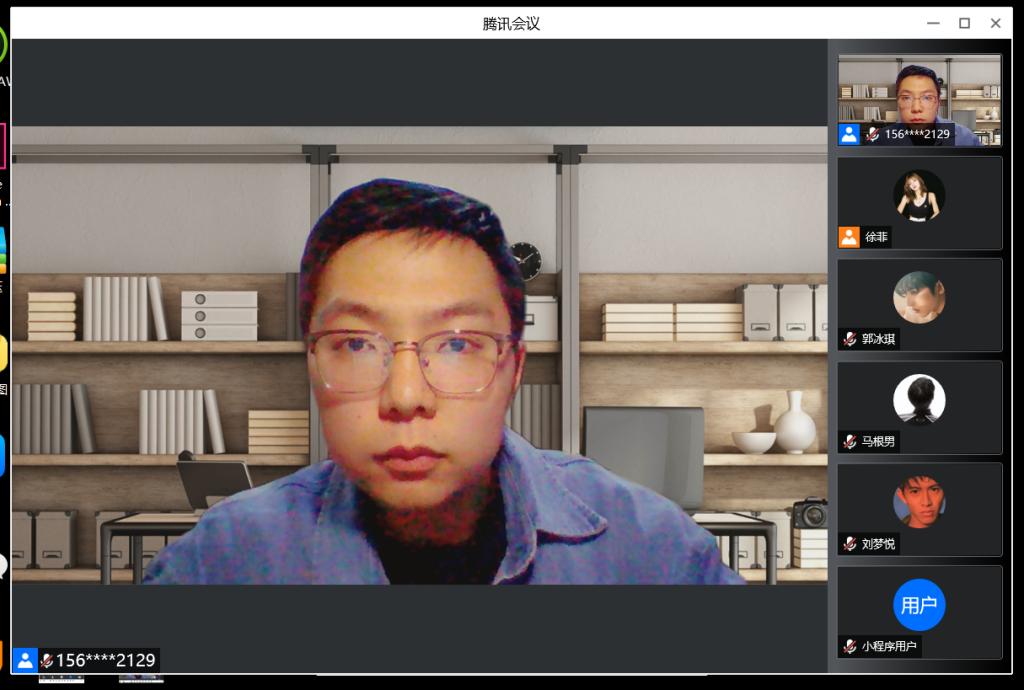Click the muted mic icon beside 小程序用户
The image size is (1024, 690).
coord(850,646)
